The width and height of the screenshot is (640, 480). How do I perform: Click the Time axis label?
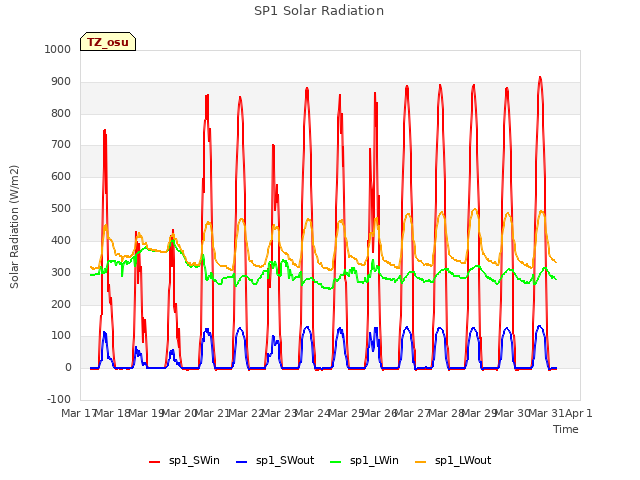566,429
